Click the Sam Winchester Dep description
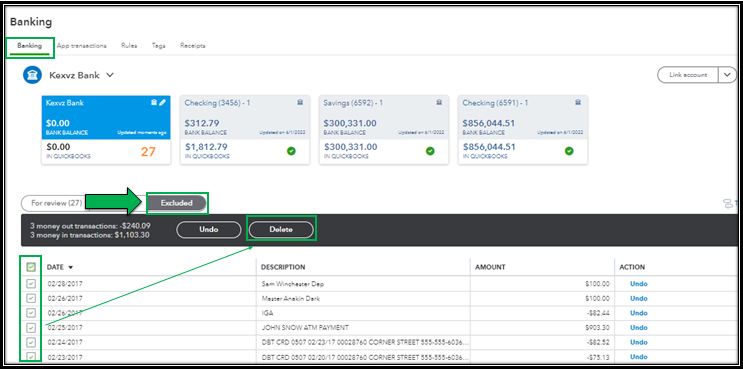The width and height of the screenshot is (743, 370). point(293,284)
